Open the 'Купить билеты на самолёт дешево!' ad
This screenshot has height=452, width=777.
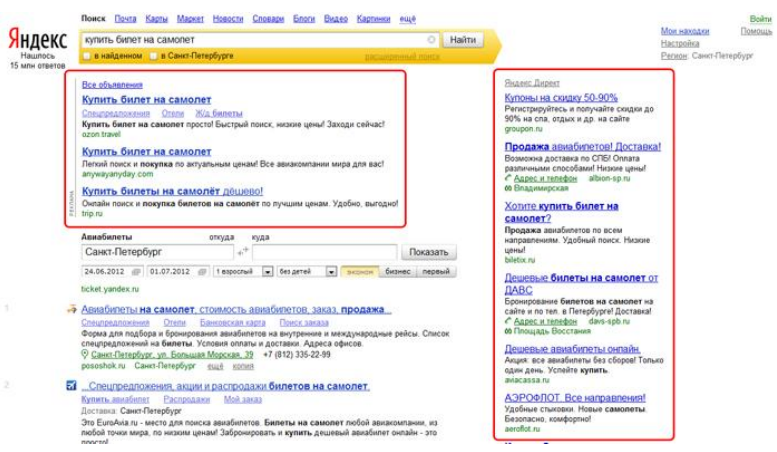click(172, 191)
